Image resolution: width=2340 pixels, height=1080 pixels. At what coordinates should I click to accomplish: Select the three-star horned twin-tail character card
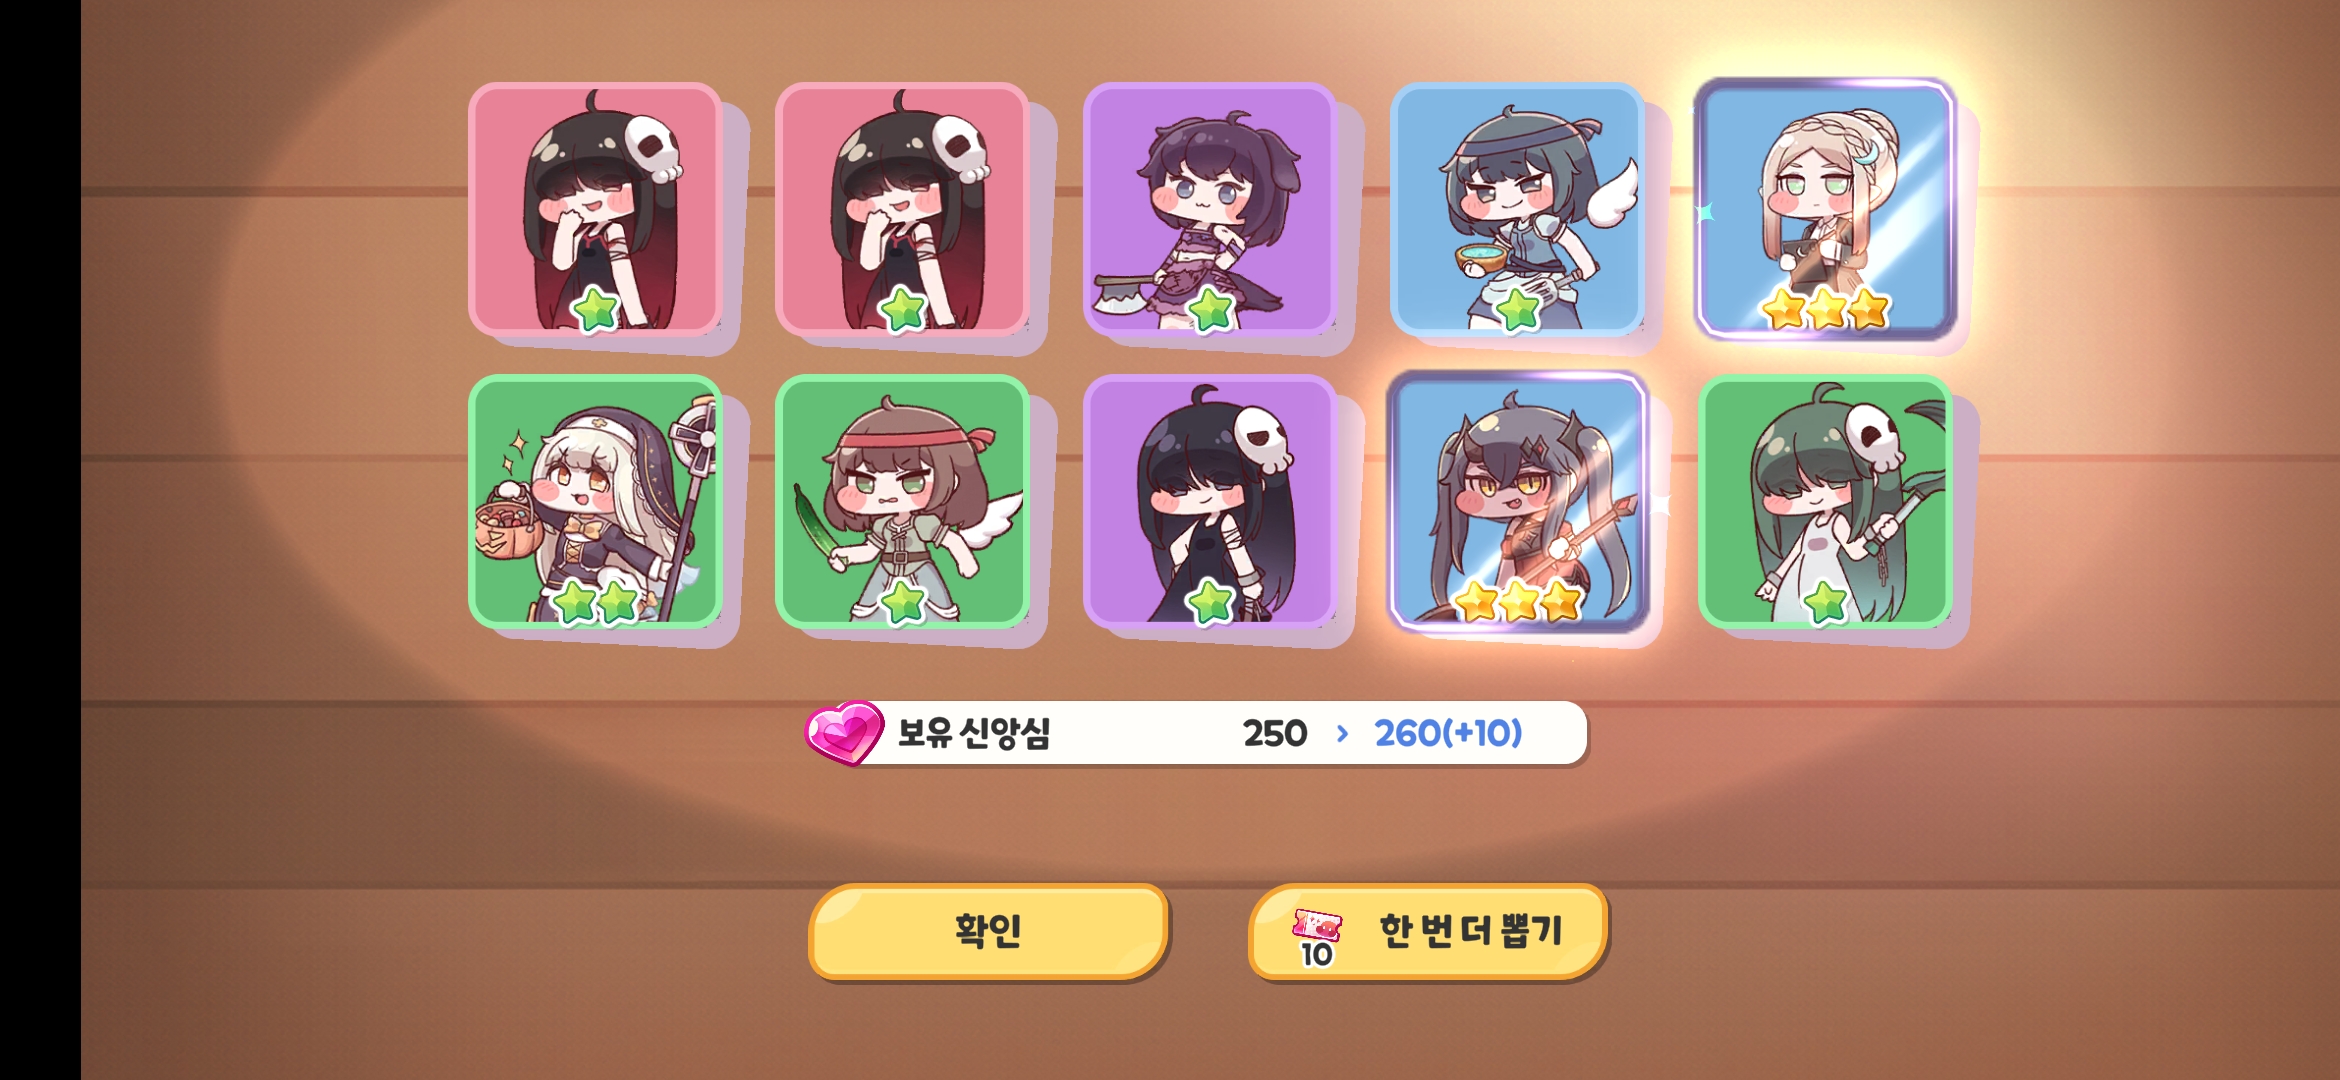pos(1517,501)
